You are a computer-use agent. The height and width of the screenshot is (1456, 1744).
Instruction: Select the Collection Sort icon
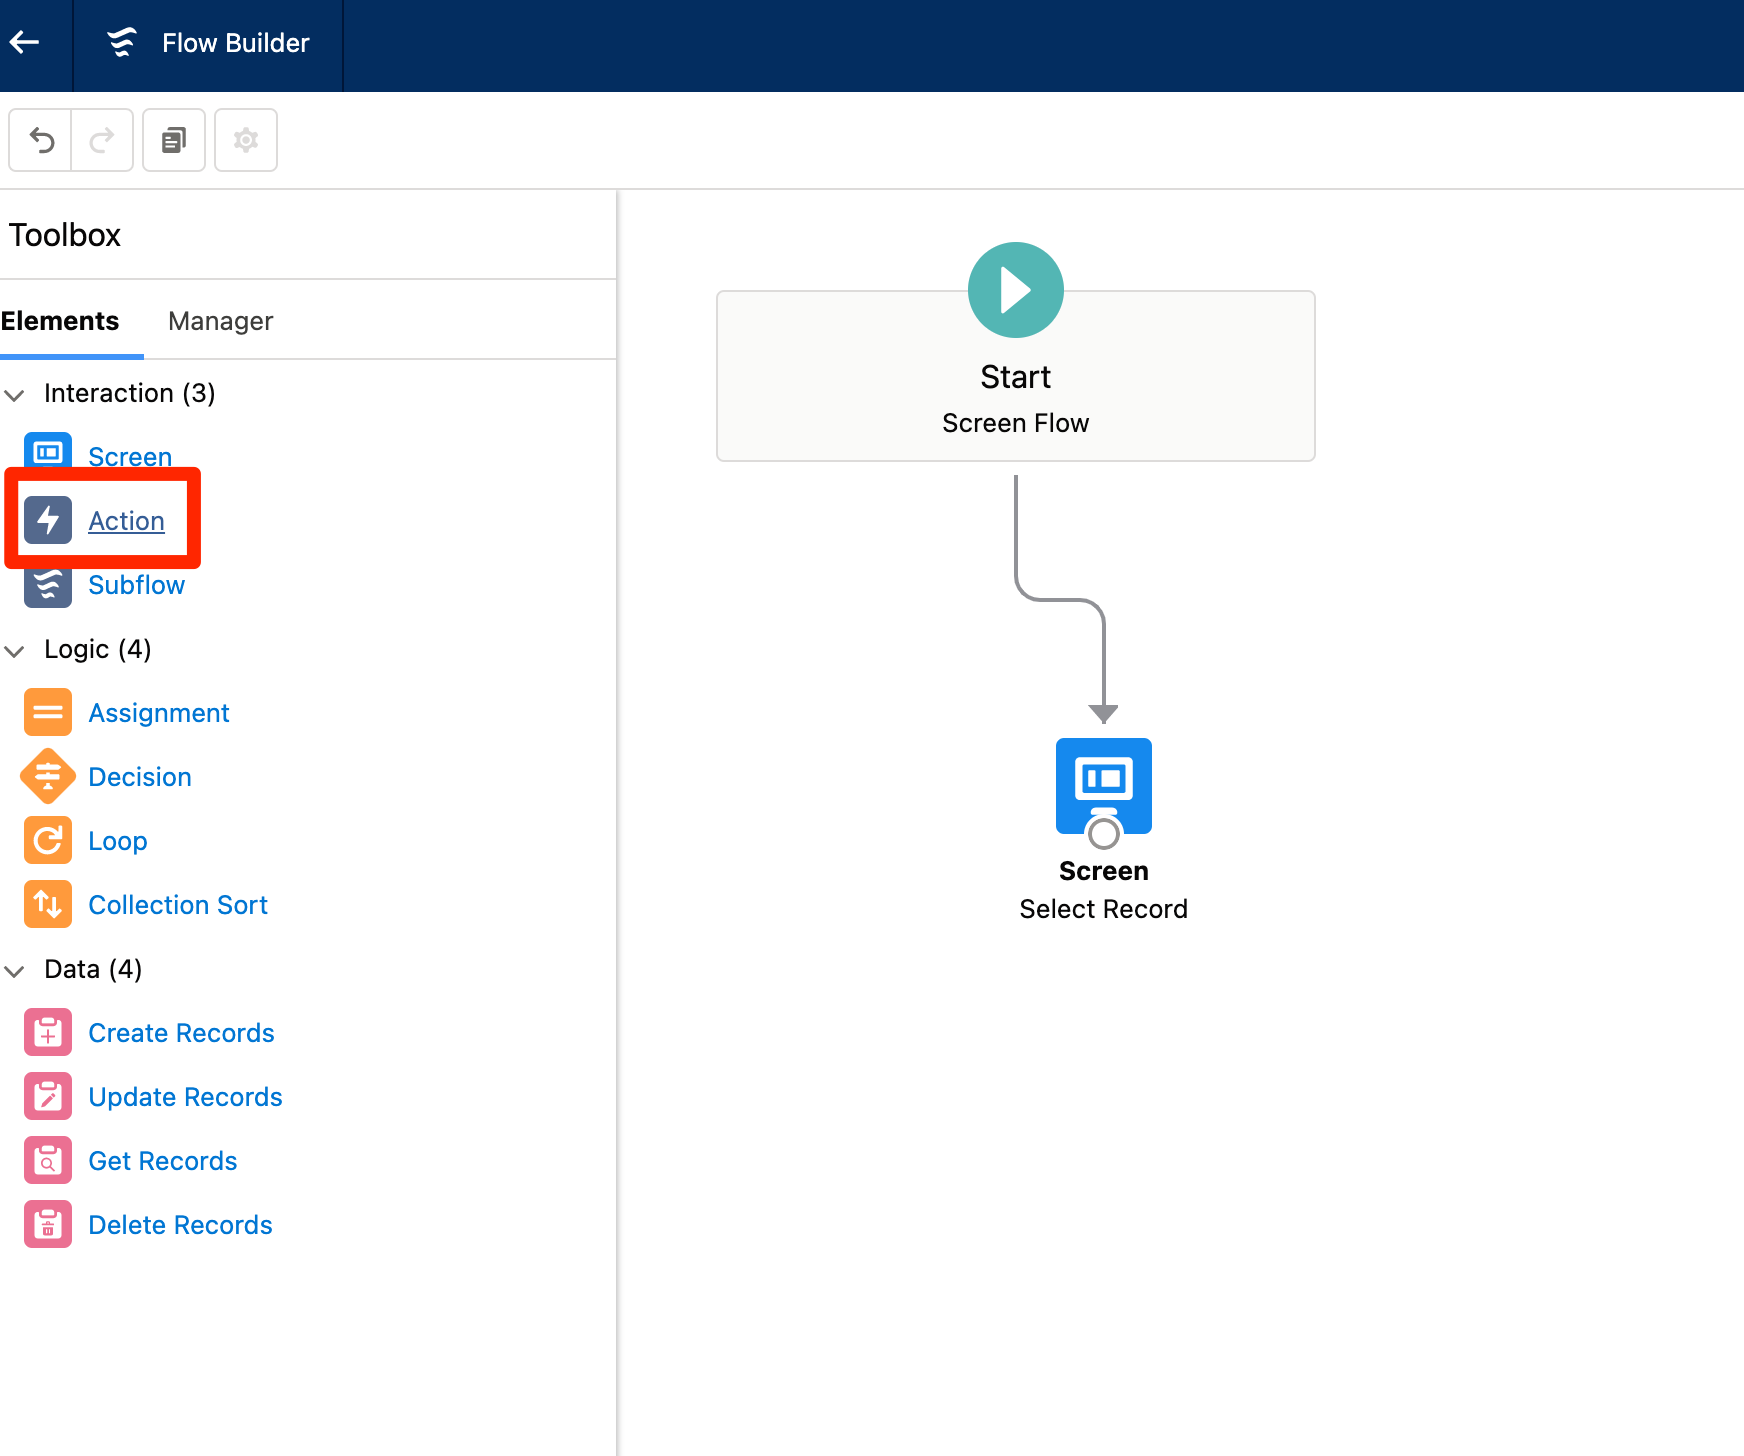48,904
